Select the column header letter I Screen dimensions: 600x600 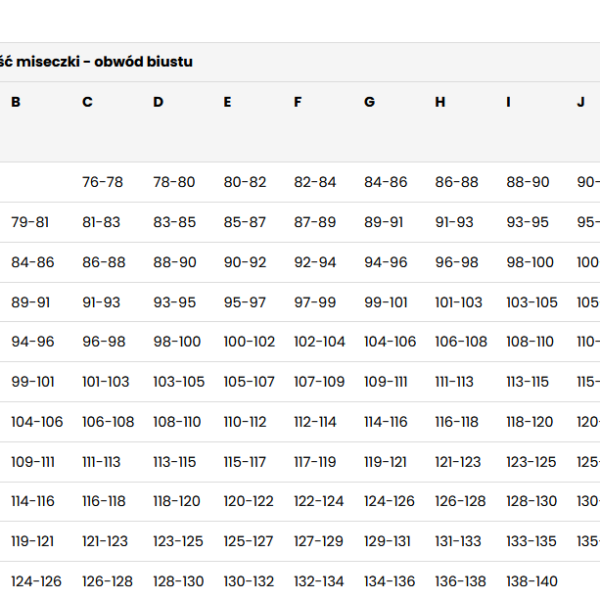click(x=509, y=102)
